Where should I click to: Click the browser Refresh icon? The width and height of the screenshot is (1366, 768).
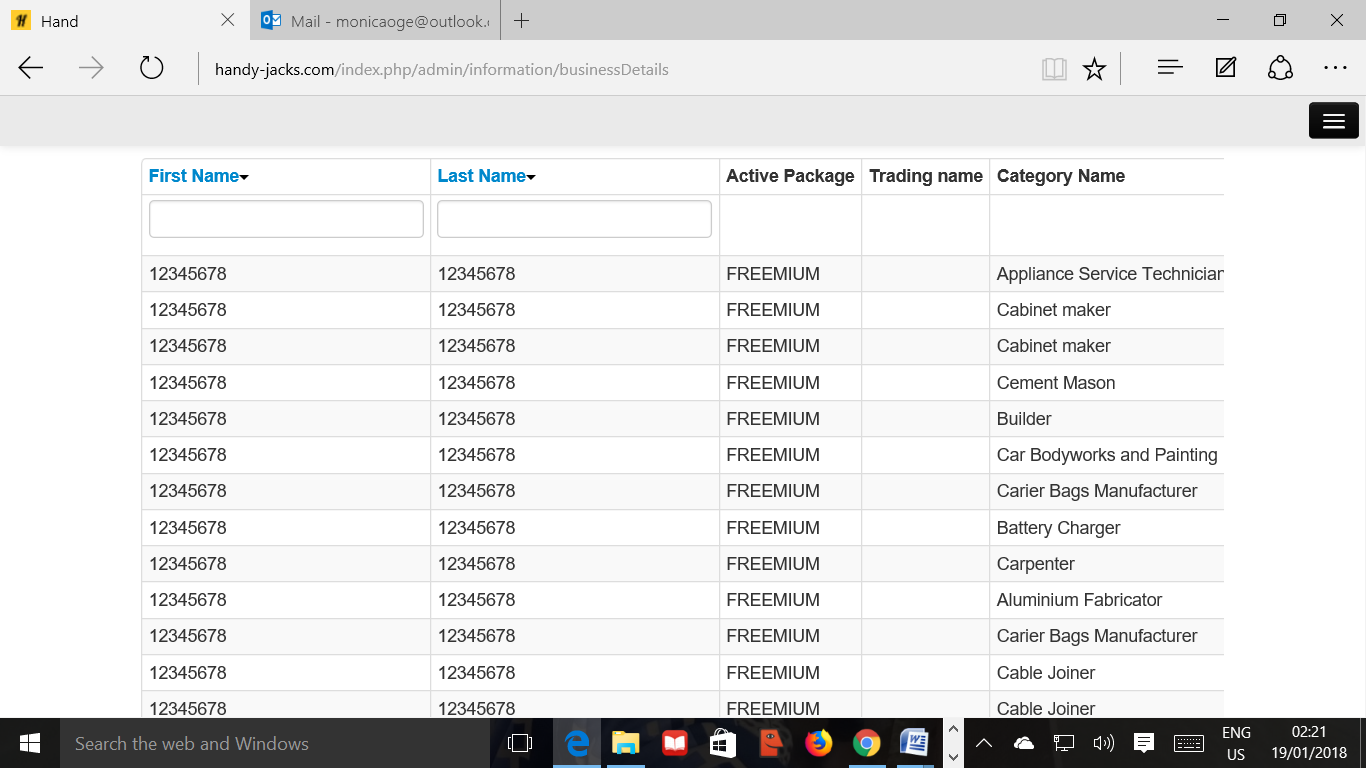tap(151, 68)
